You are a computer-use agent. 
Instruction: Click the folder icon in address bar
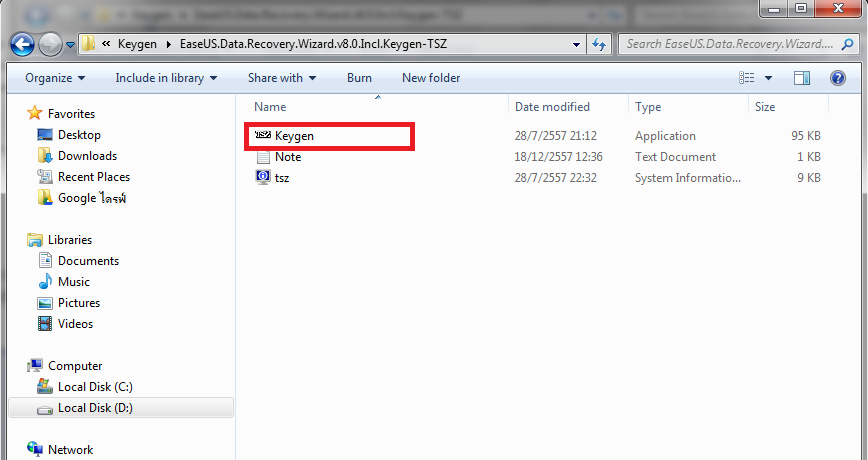(x=88, y=44)
